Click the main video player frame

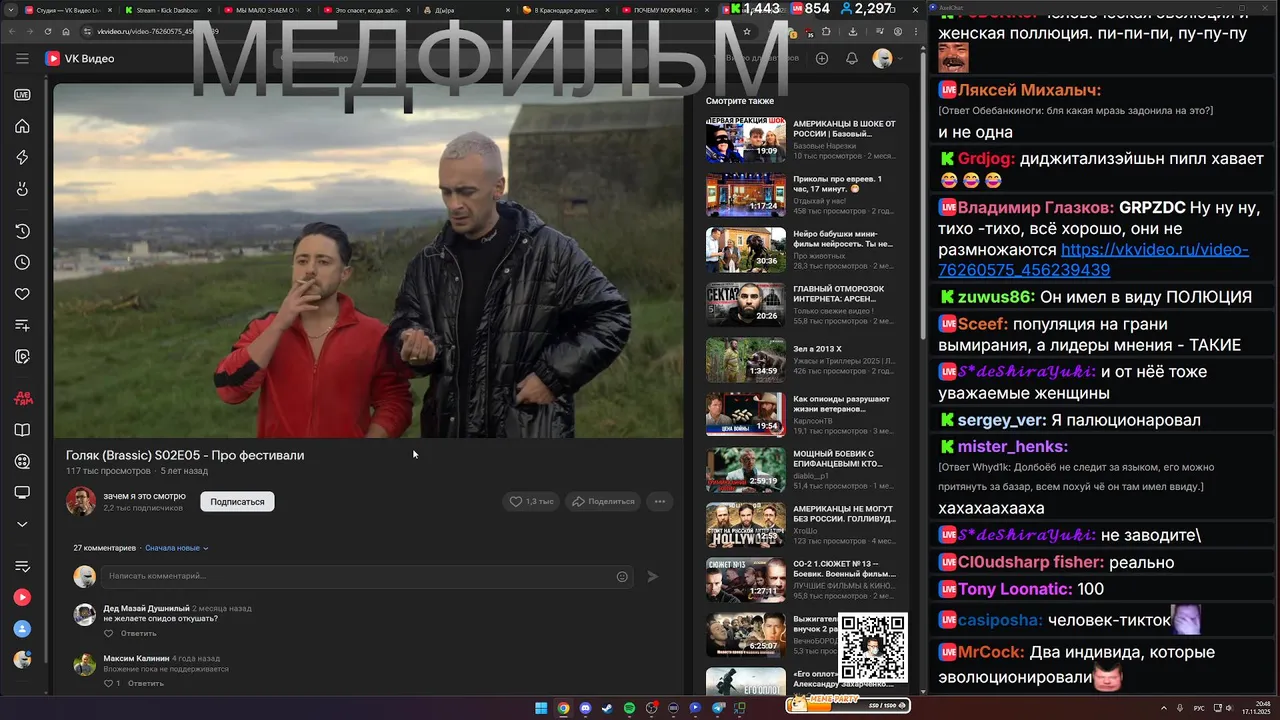[368, 260]
